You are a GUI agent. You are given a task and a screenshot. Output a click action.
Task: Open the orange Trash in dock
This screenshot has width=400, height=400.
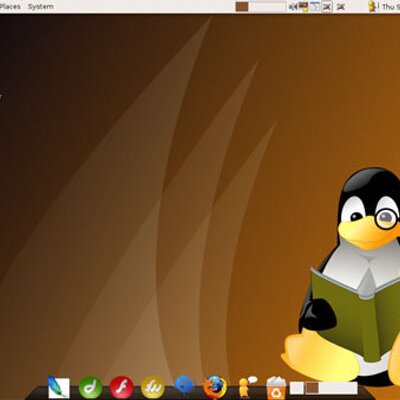[x=276, y=387]
